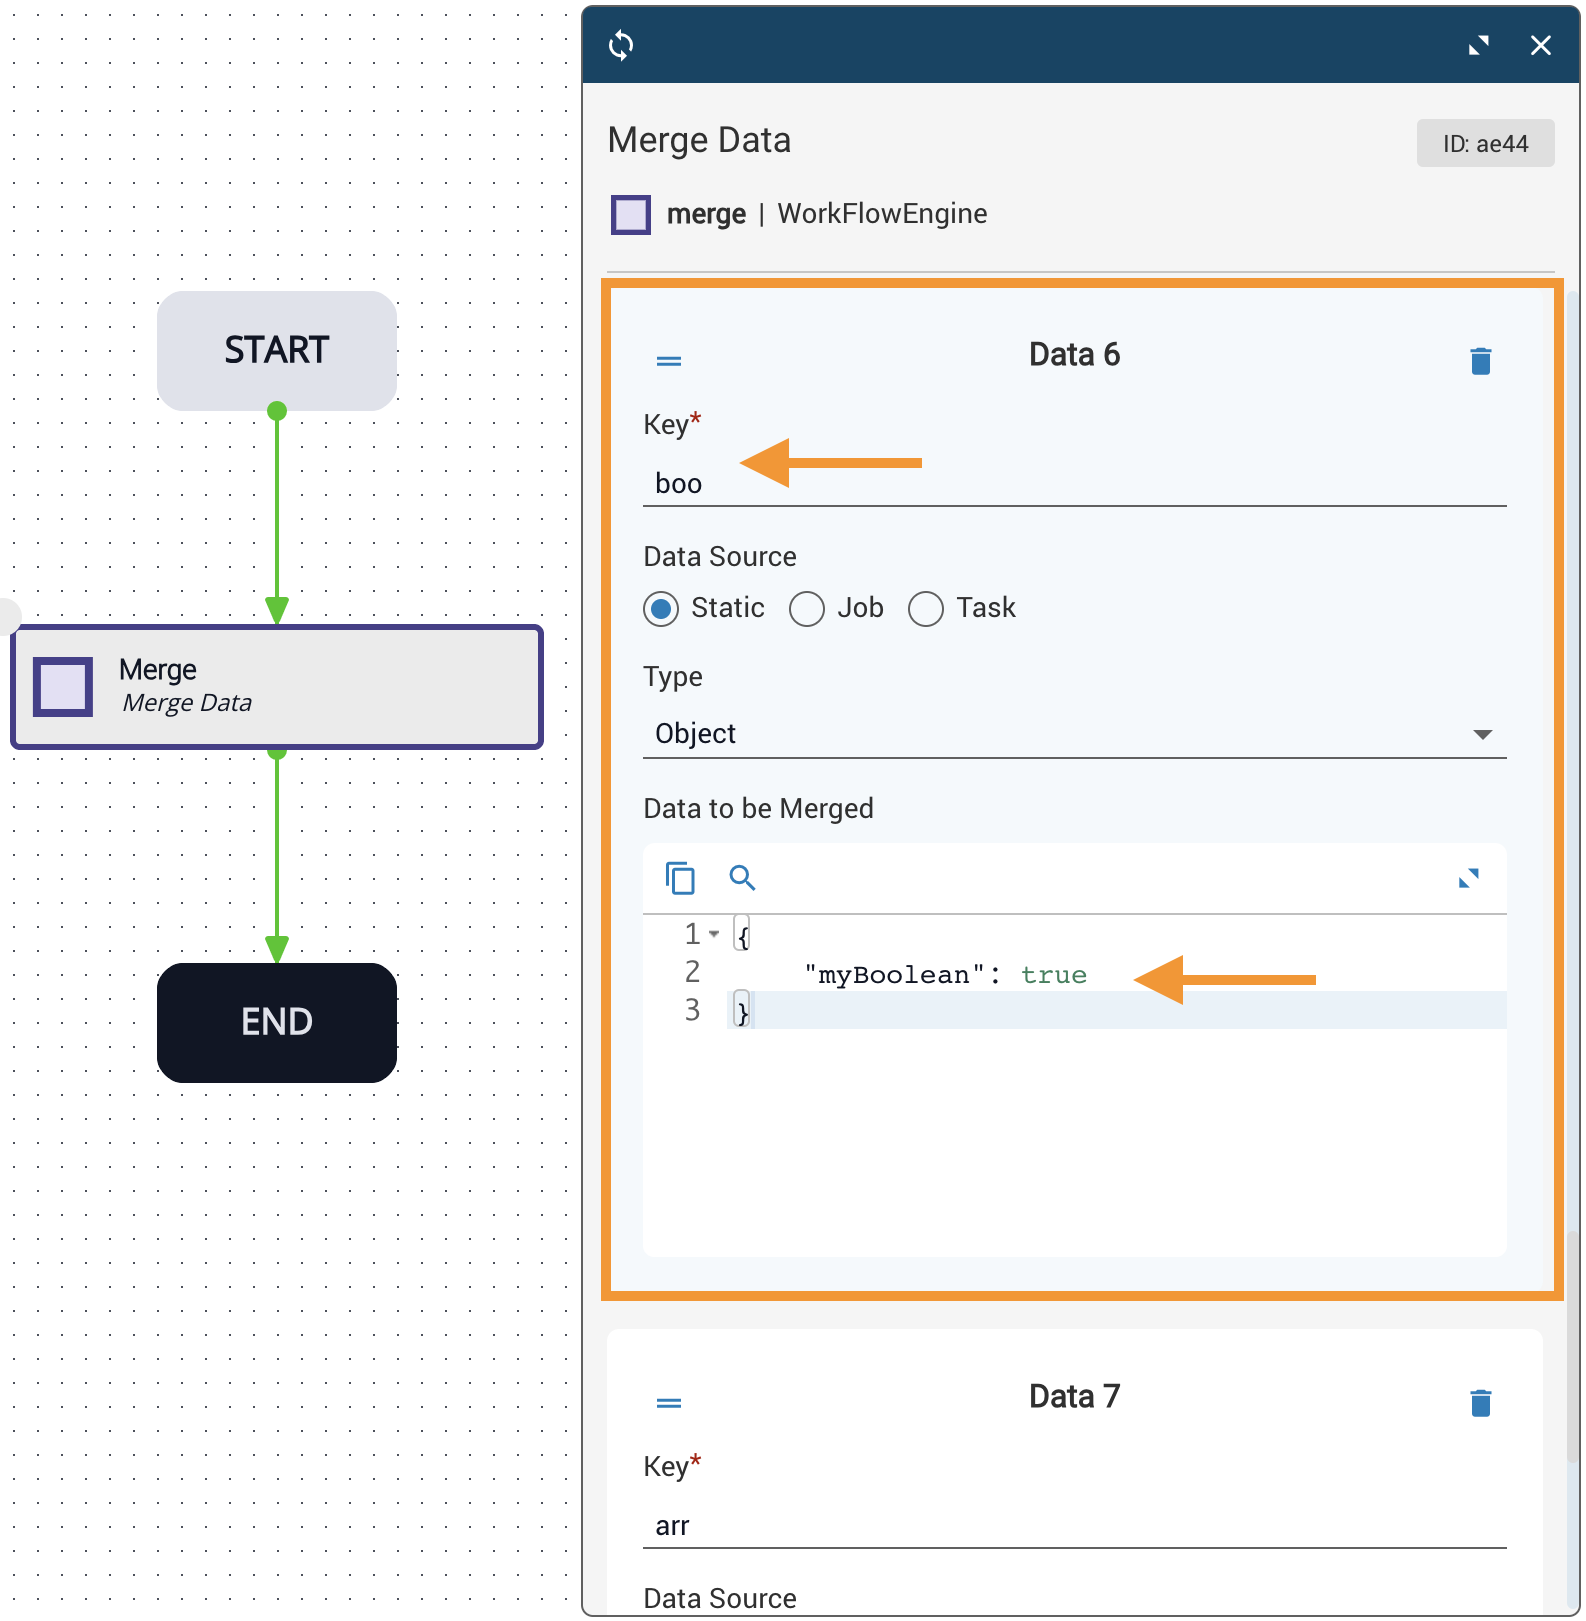1586x1621 pixels.
Task: Delete the Data 7 entry
Action: tap(1480, 1403)
